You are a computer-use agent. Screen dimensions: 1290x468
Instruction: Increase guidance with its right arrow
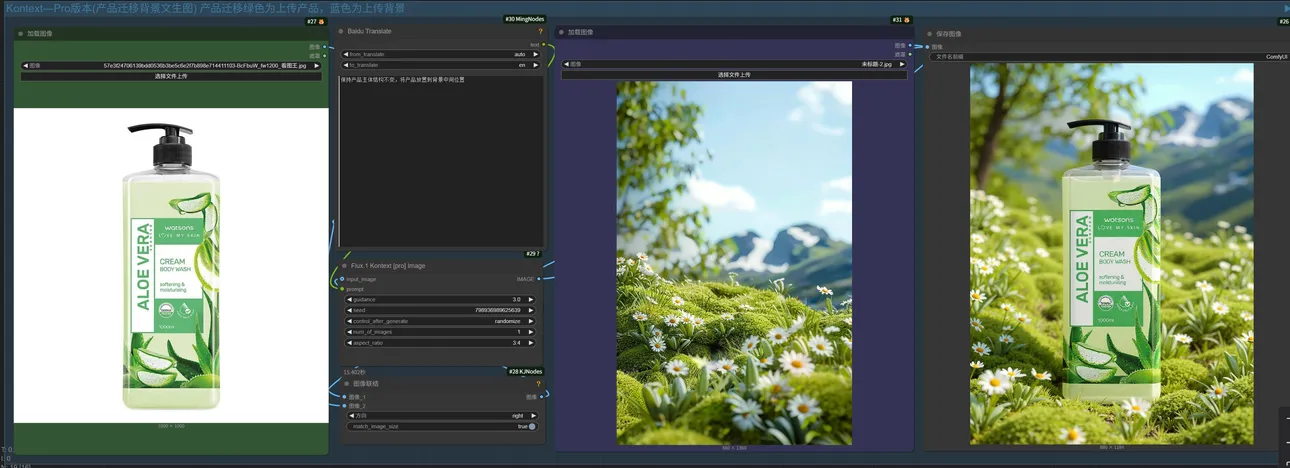point(531,299)
